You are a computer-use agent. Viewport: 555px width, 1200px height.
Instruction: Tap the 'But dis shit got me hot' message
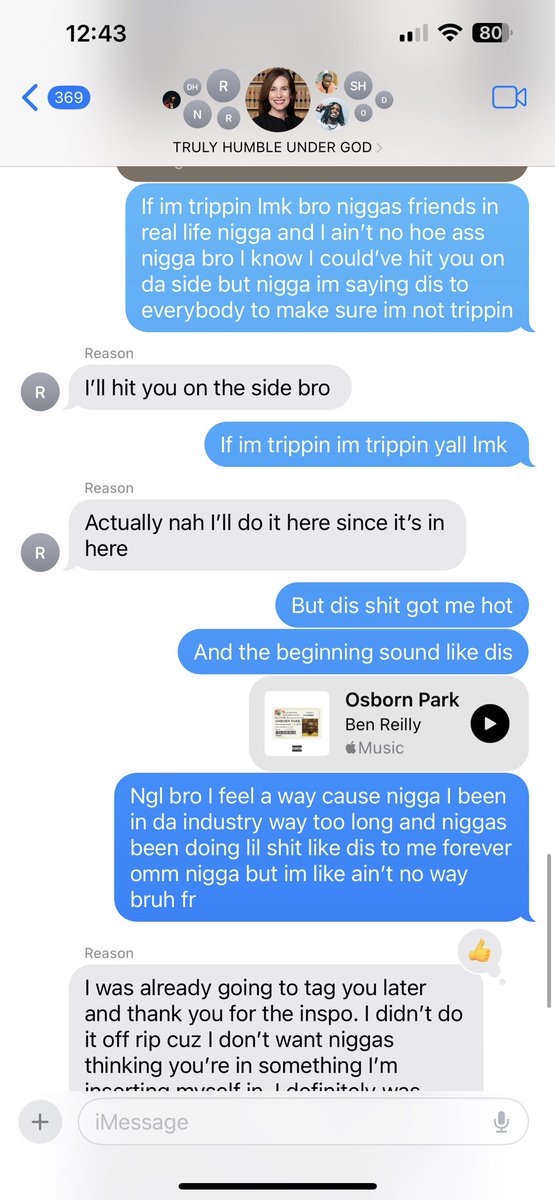tap(402, 605)
